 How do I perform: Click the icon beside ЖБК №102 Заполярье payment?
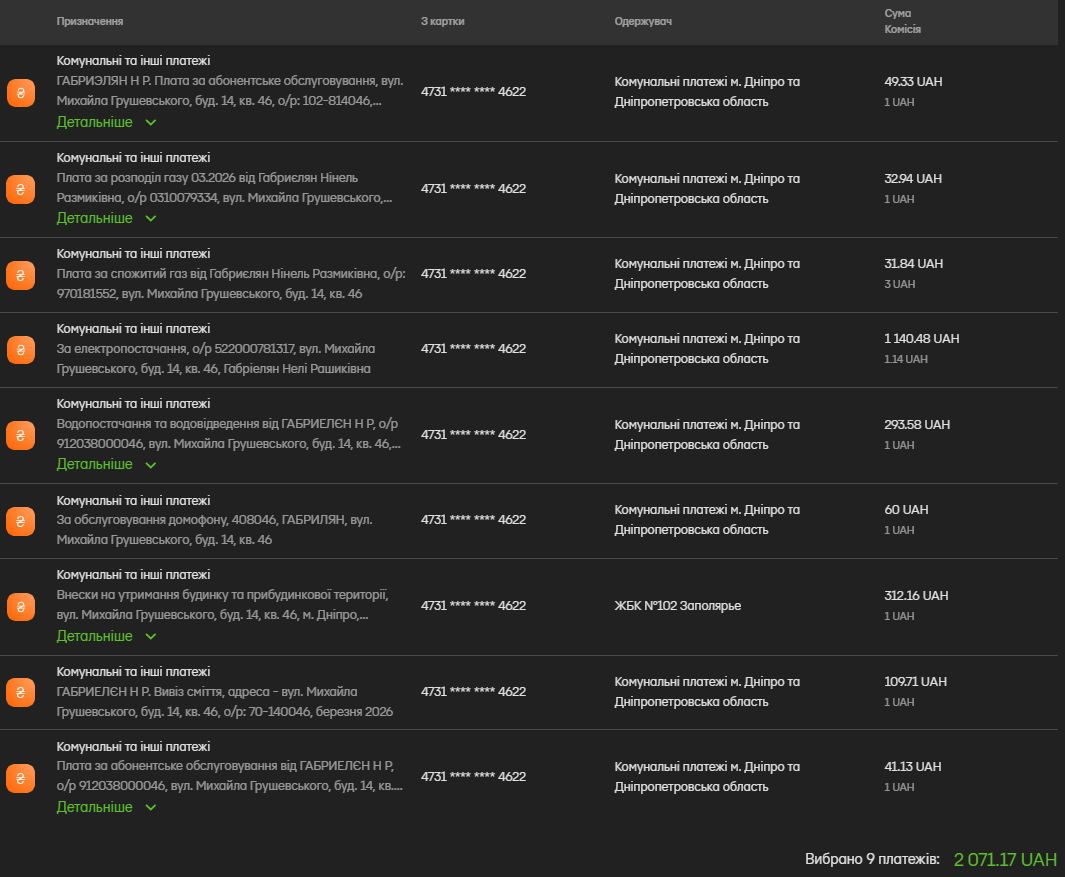21,606
